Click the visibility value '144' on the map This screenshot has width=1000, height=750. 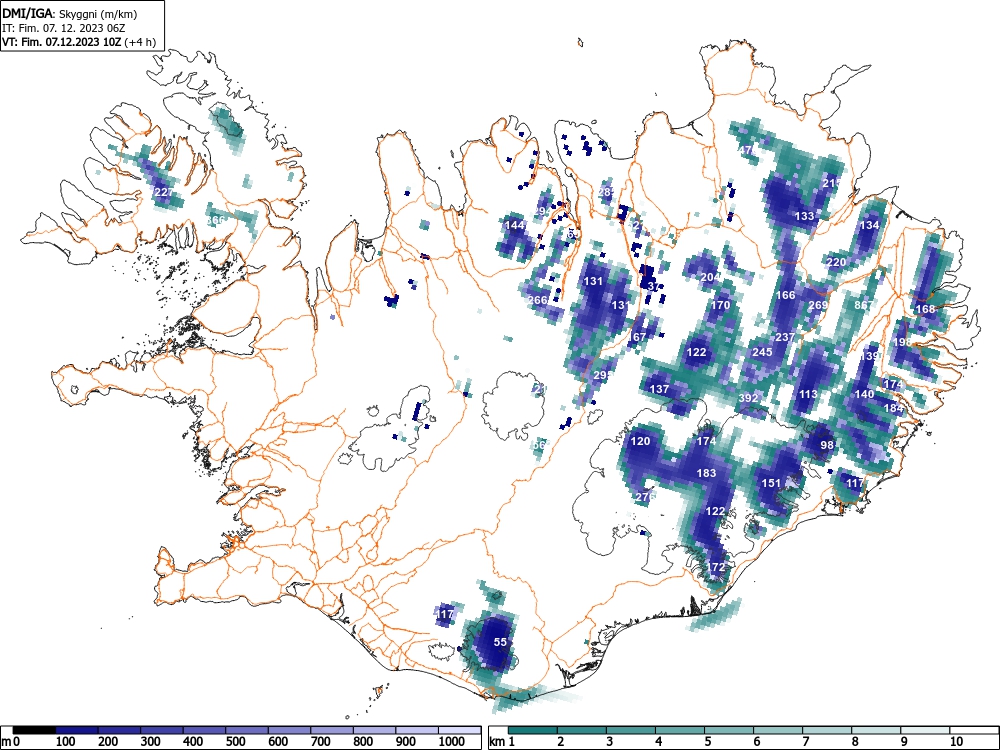(x=515, y=225)
